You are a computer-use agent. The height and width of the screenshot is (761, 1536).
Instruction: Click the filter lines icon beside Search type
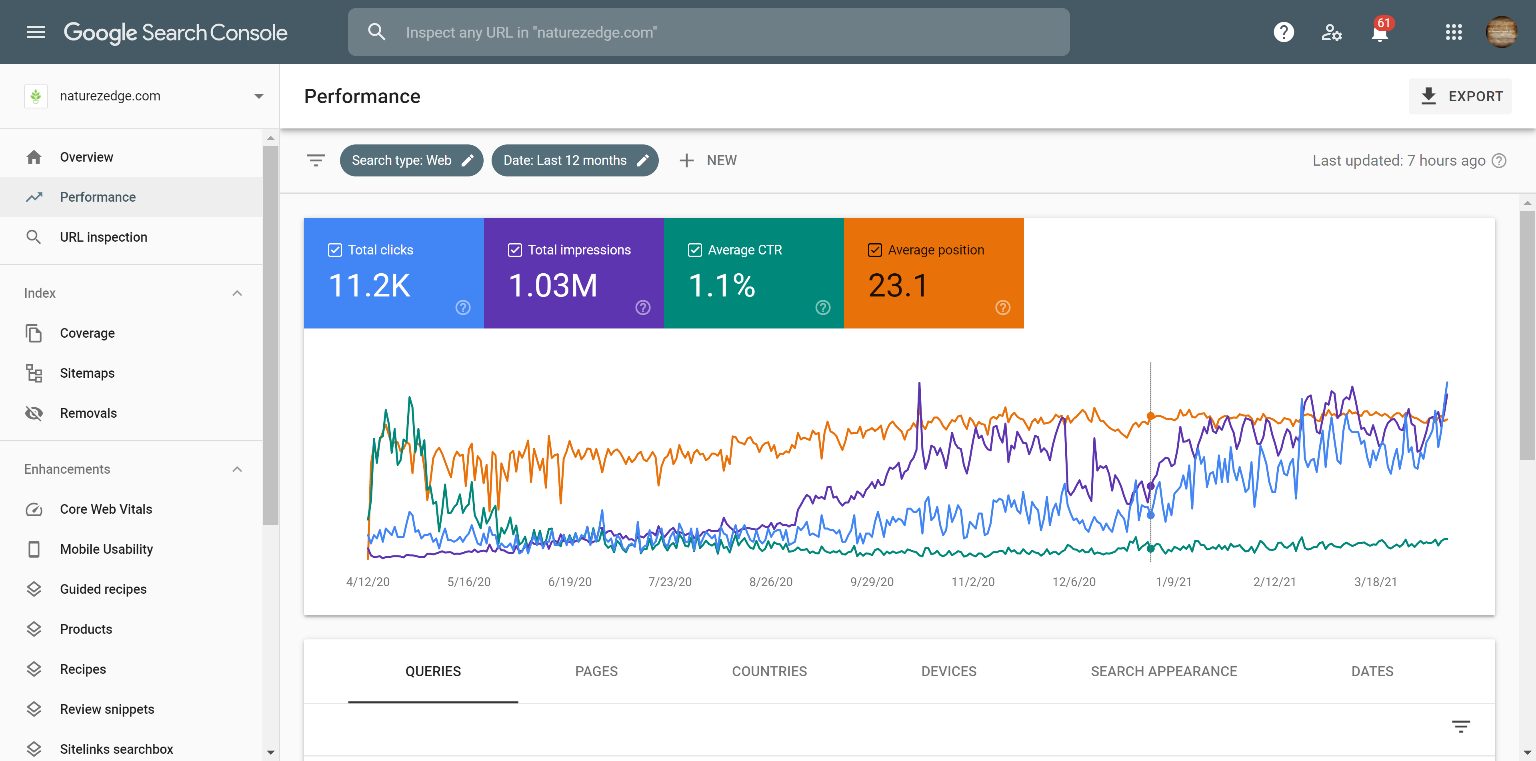point(316,160)
